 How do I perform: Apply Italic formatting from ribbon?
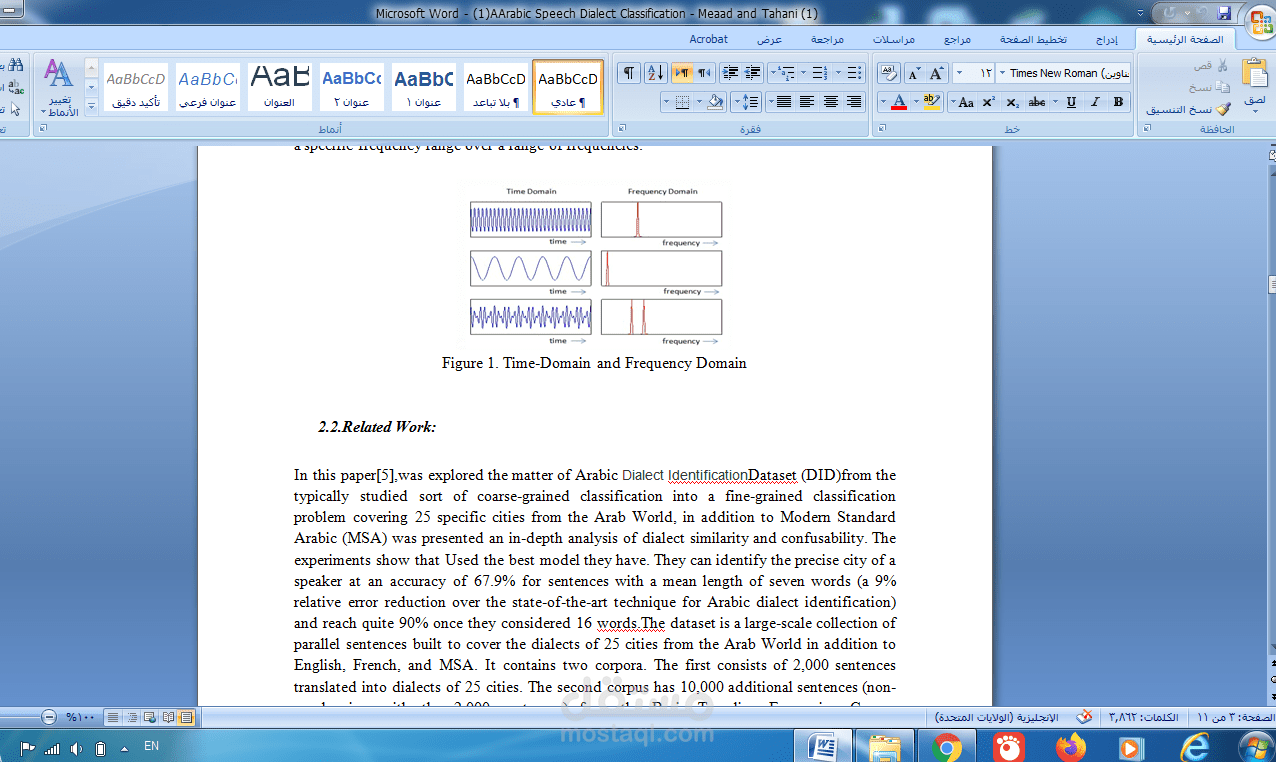point(1095,102)
